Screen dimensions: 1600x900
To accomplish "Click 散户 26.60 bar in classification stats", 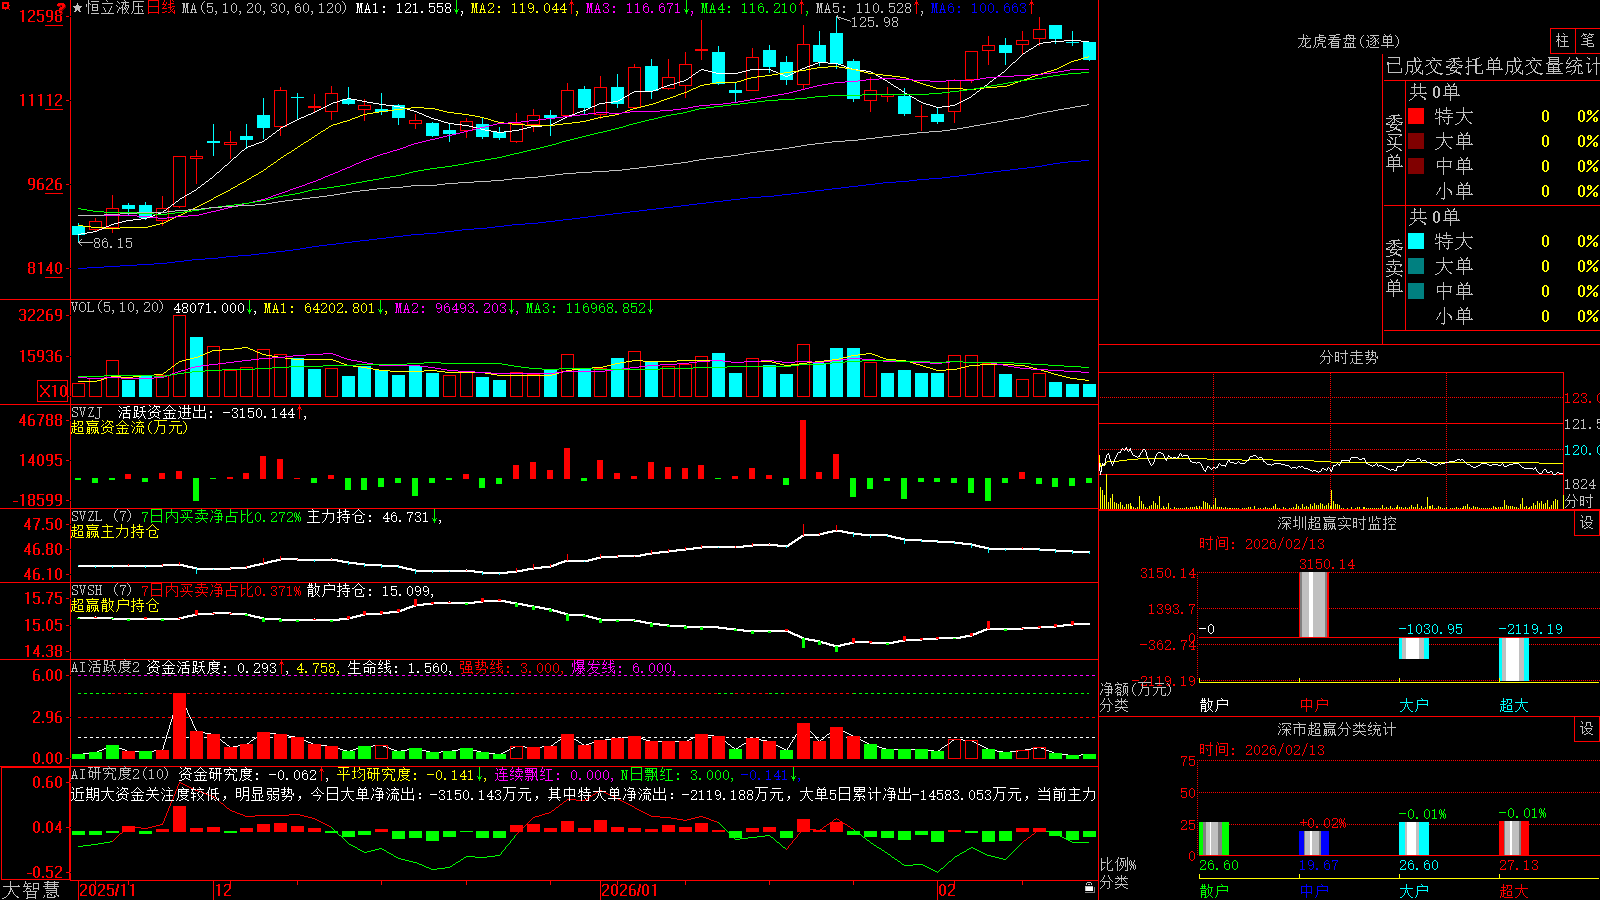I will (1214, 839).
